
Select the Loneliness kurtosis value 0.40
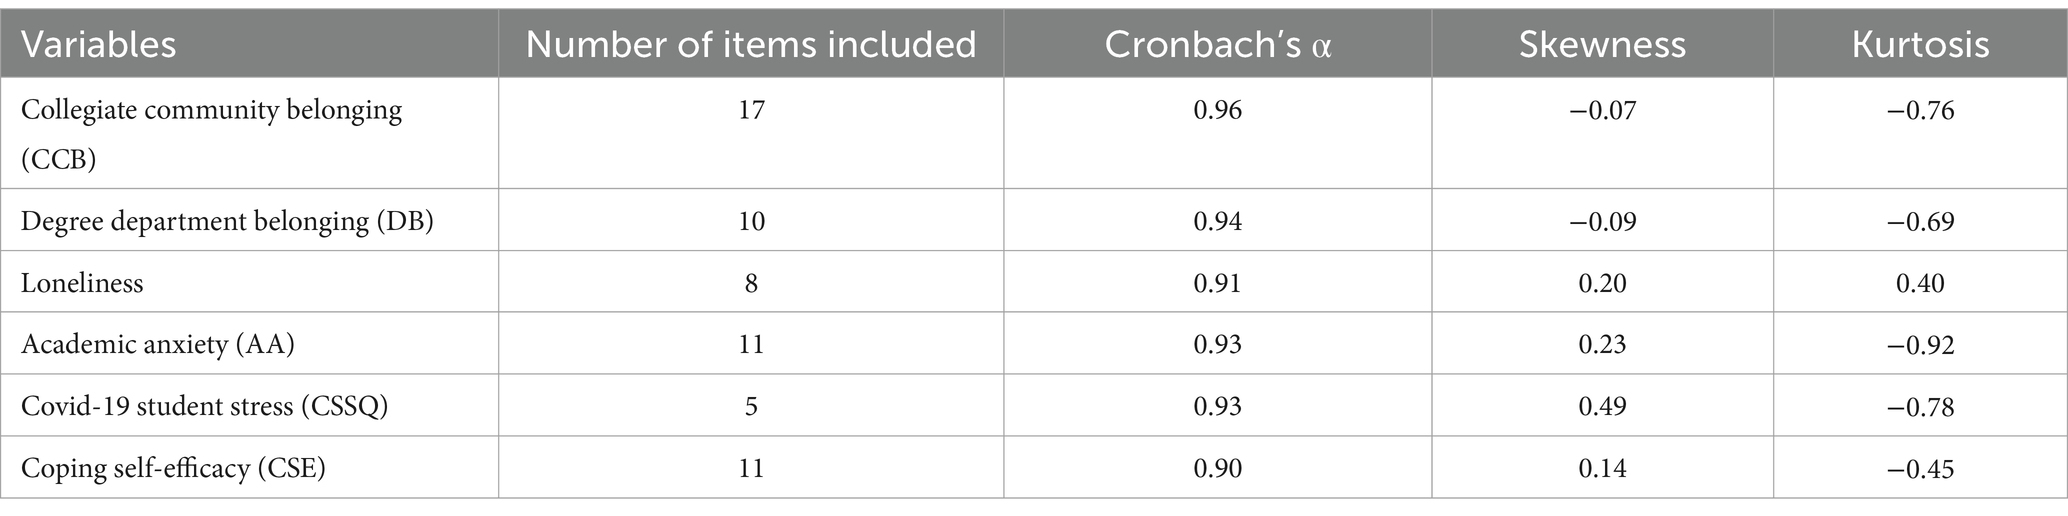(1920, 283)
